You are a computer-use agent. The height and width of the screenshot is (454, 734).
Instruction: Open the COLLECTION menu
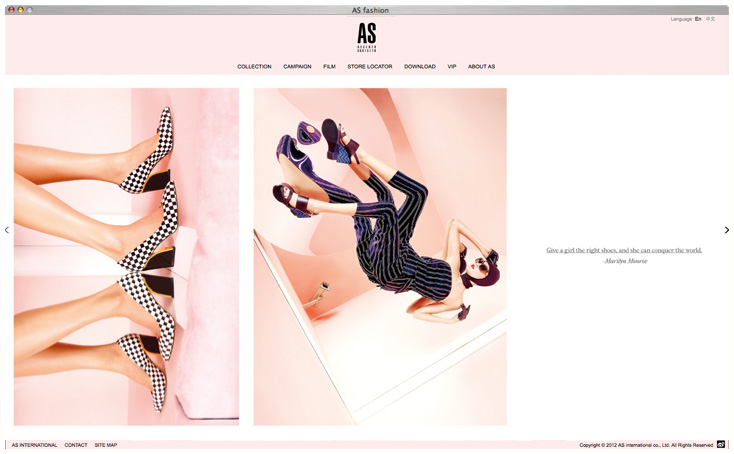[254, 66]
